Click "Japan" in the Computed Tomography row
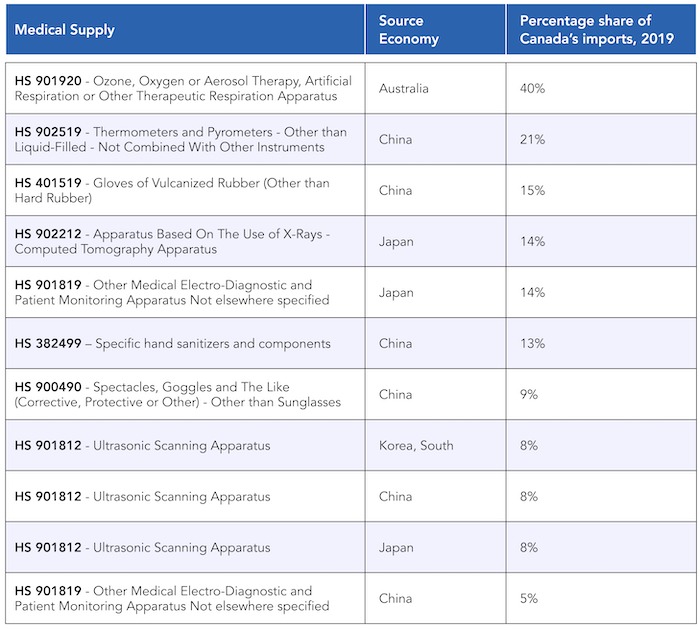This screenshot has width=700, height=630. [396, 242]
